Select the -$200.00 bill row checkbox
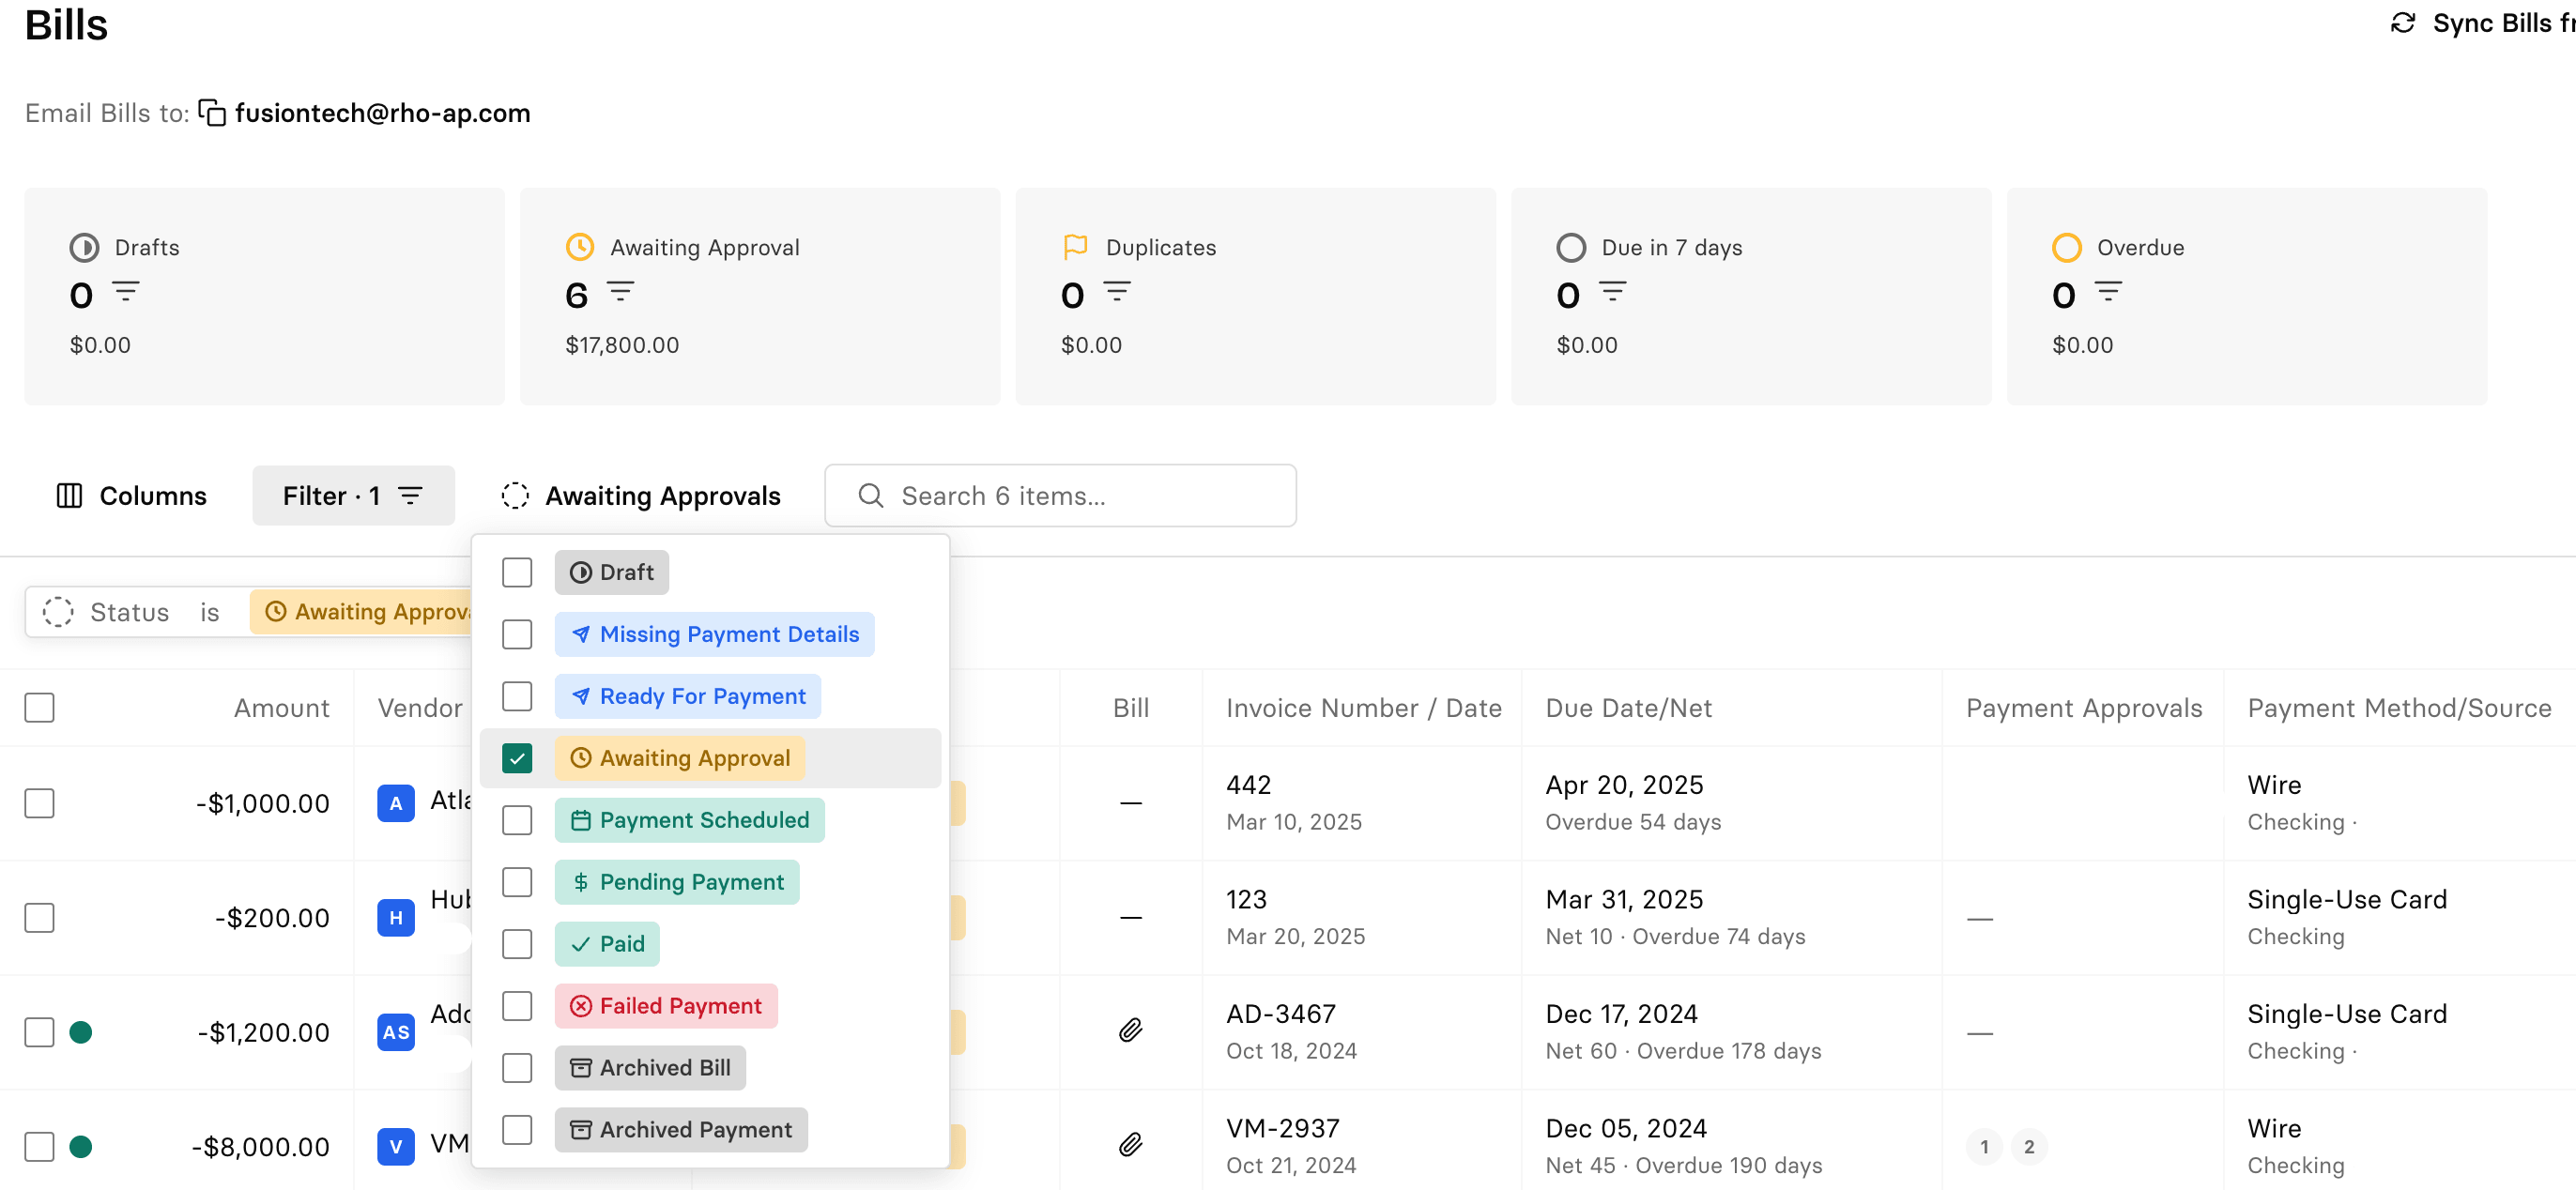 click(39, 918)
